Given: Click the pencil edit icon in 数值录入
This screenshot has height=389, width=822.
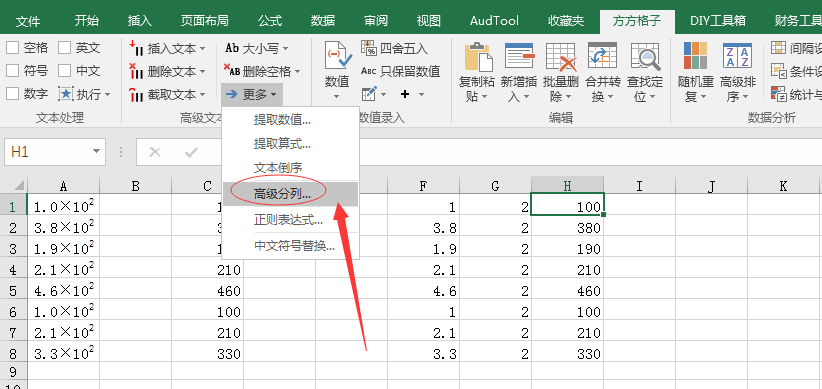Looking at the screenshot, I should (370, 94).
